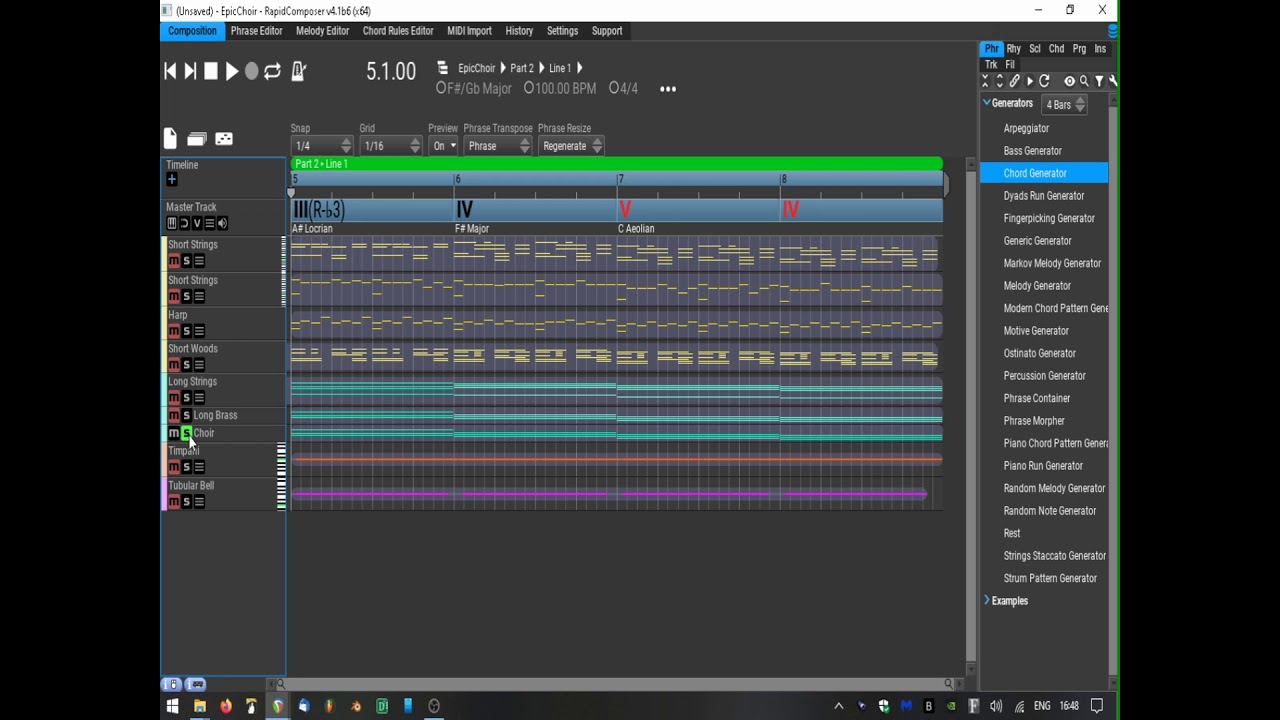The height and width of the screenshot is (720, 1280).
Task: Click the chain link icon in the phrase browser
Action: coord(1015,81)
